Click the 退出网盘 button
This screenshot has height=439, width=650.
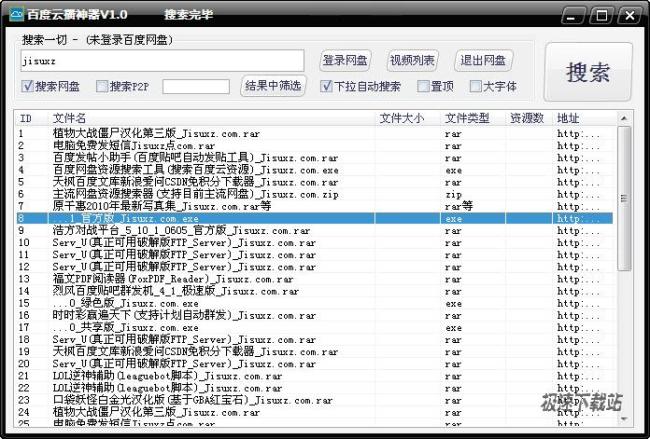click(x=483, y=61)
